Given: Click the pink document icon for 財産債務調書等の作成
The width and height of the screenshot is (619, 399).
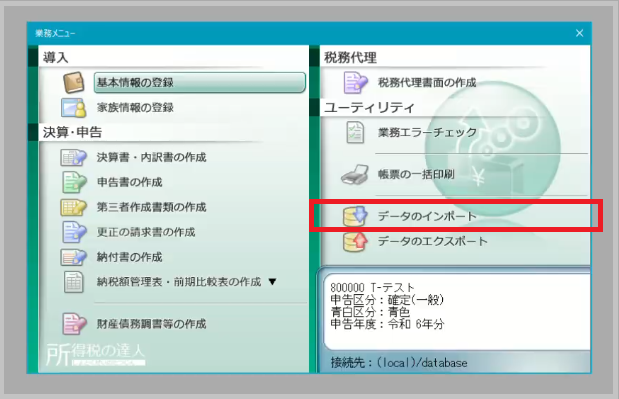Looking at the screenshot, I should [x=74, y=324].
